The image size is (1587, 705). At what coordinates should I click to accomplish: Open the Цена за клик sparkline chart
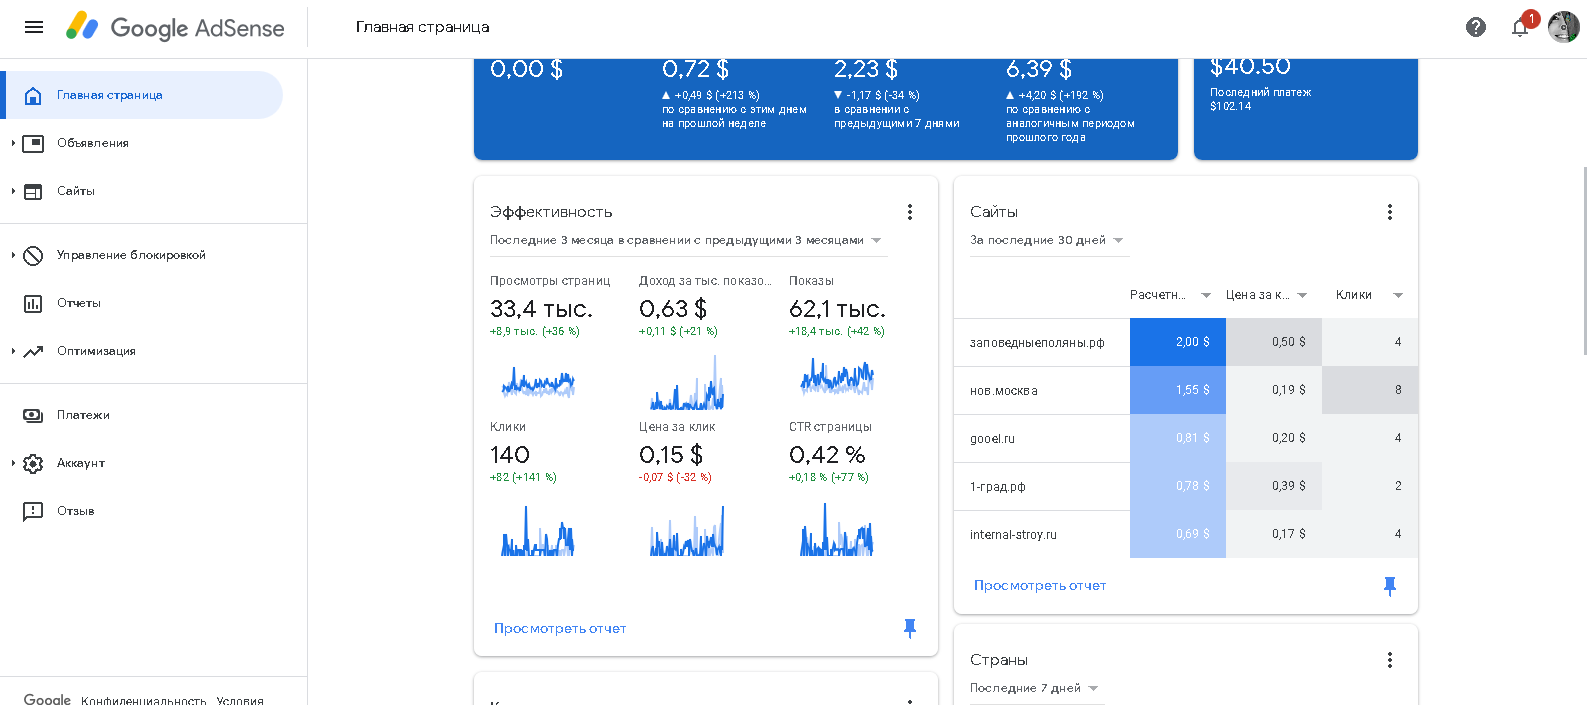pyautogui.click(x=687, y=530)
